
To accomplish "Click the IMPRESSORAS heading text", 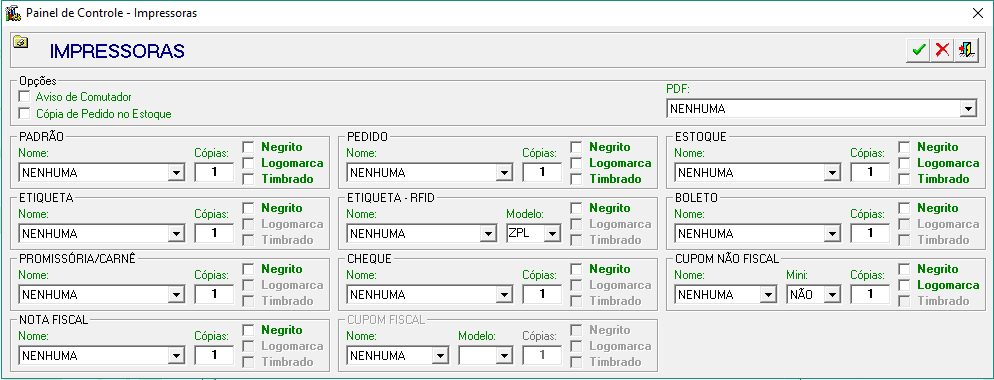I will [x=117, y=51].
